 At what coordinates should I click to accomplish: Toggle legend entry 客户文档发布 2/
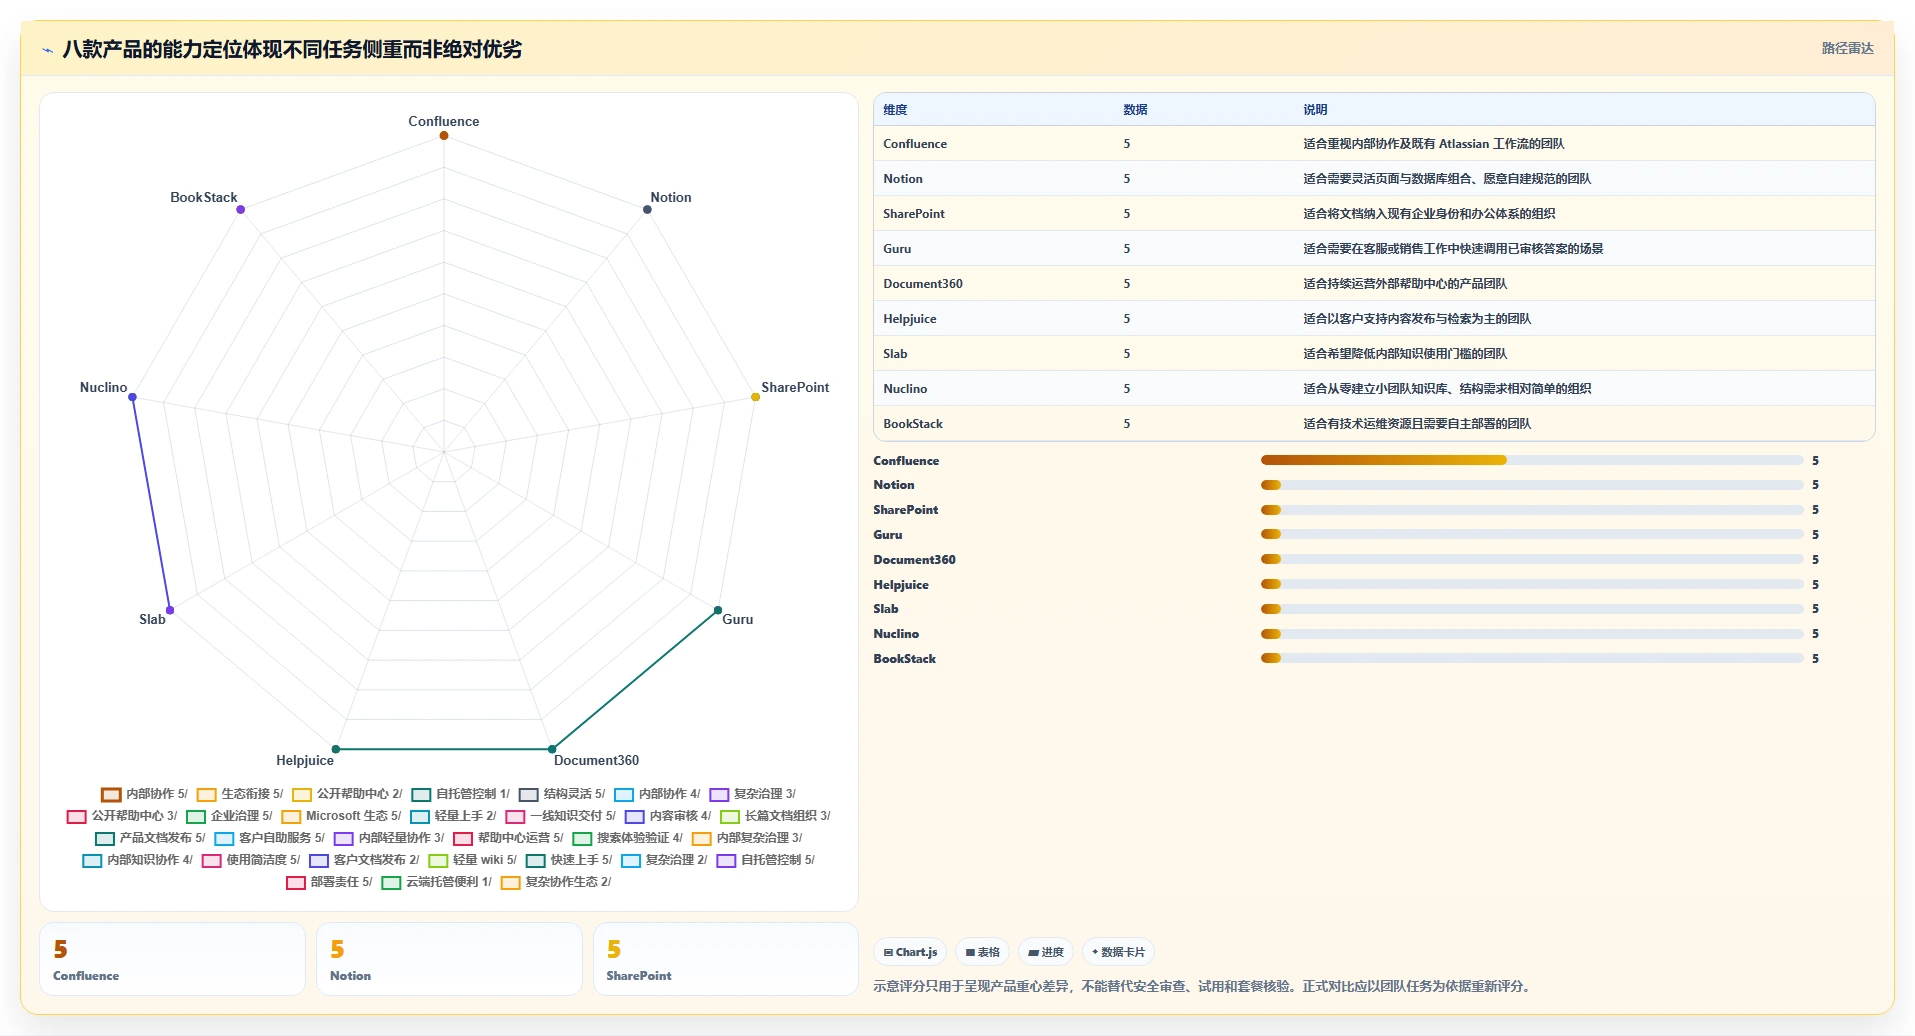click(x=365, y=860)
